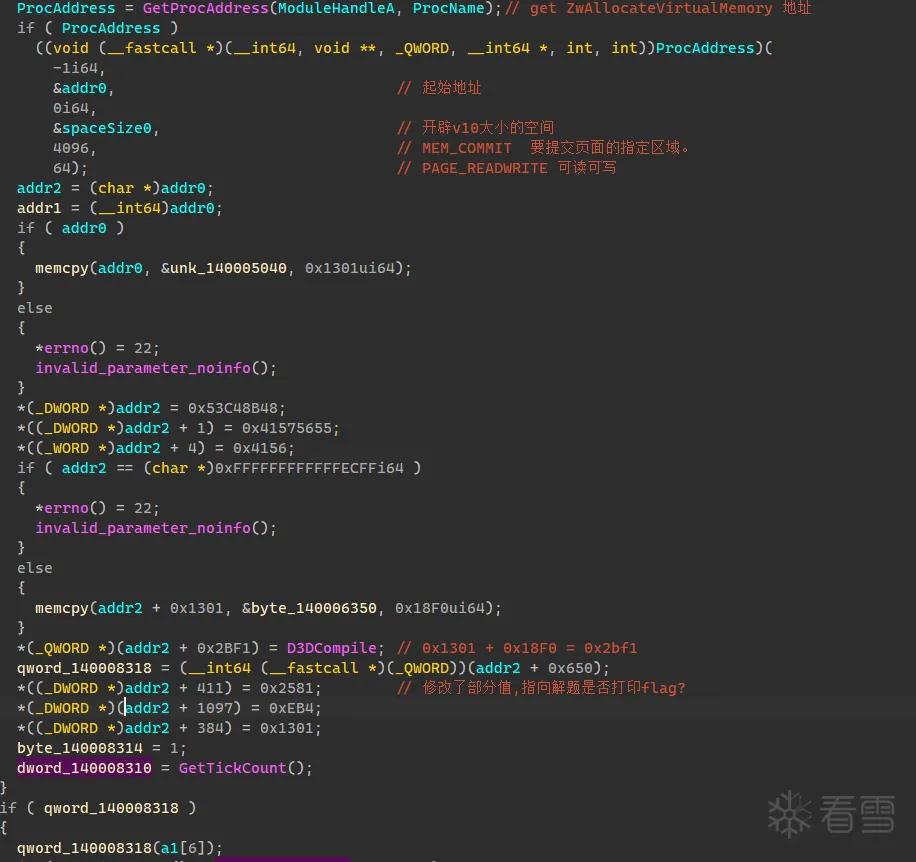Screen dimensions: 916x862
Task: Select the D3DCompile identifier
Action: (x=331, y=648)
